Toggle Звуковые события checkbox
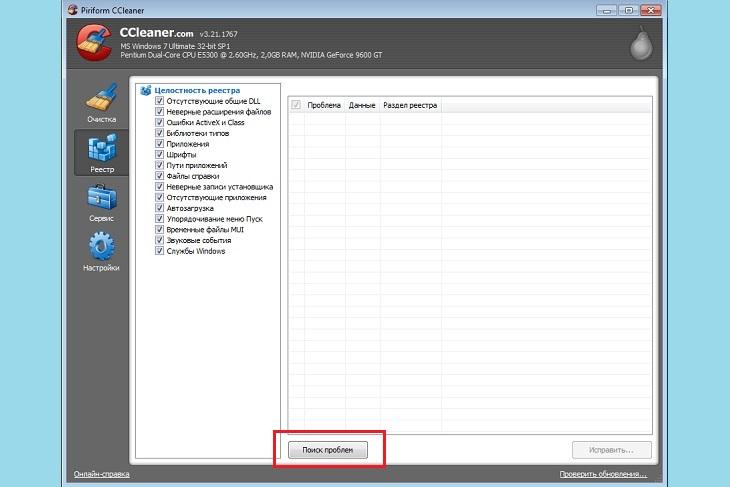This screenshot has height=487, width=730. pyautogui.click(x=159, y=240)
